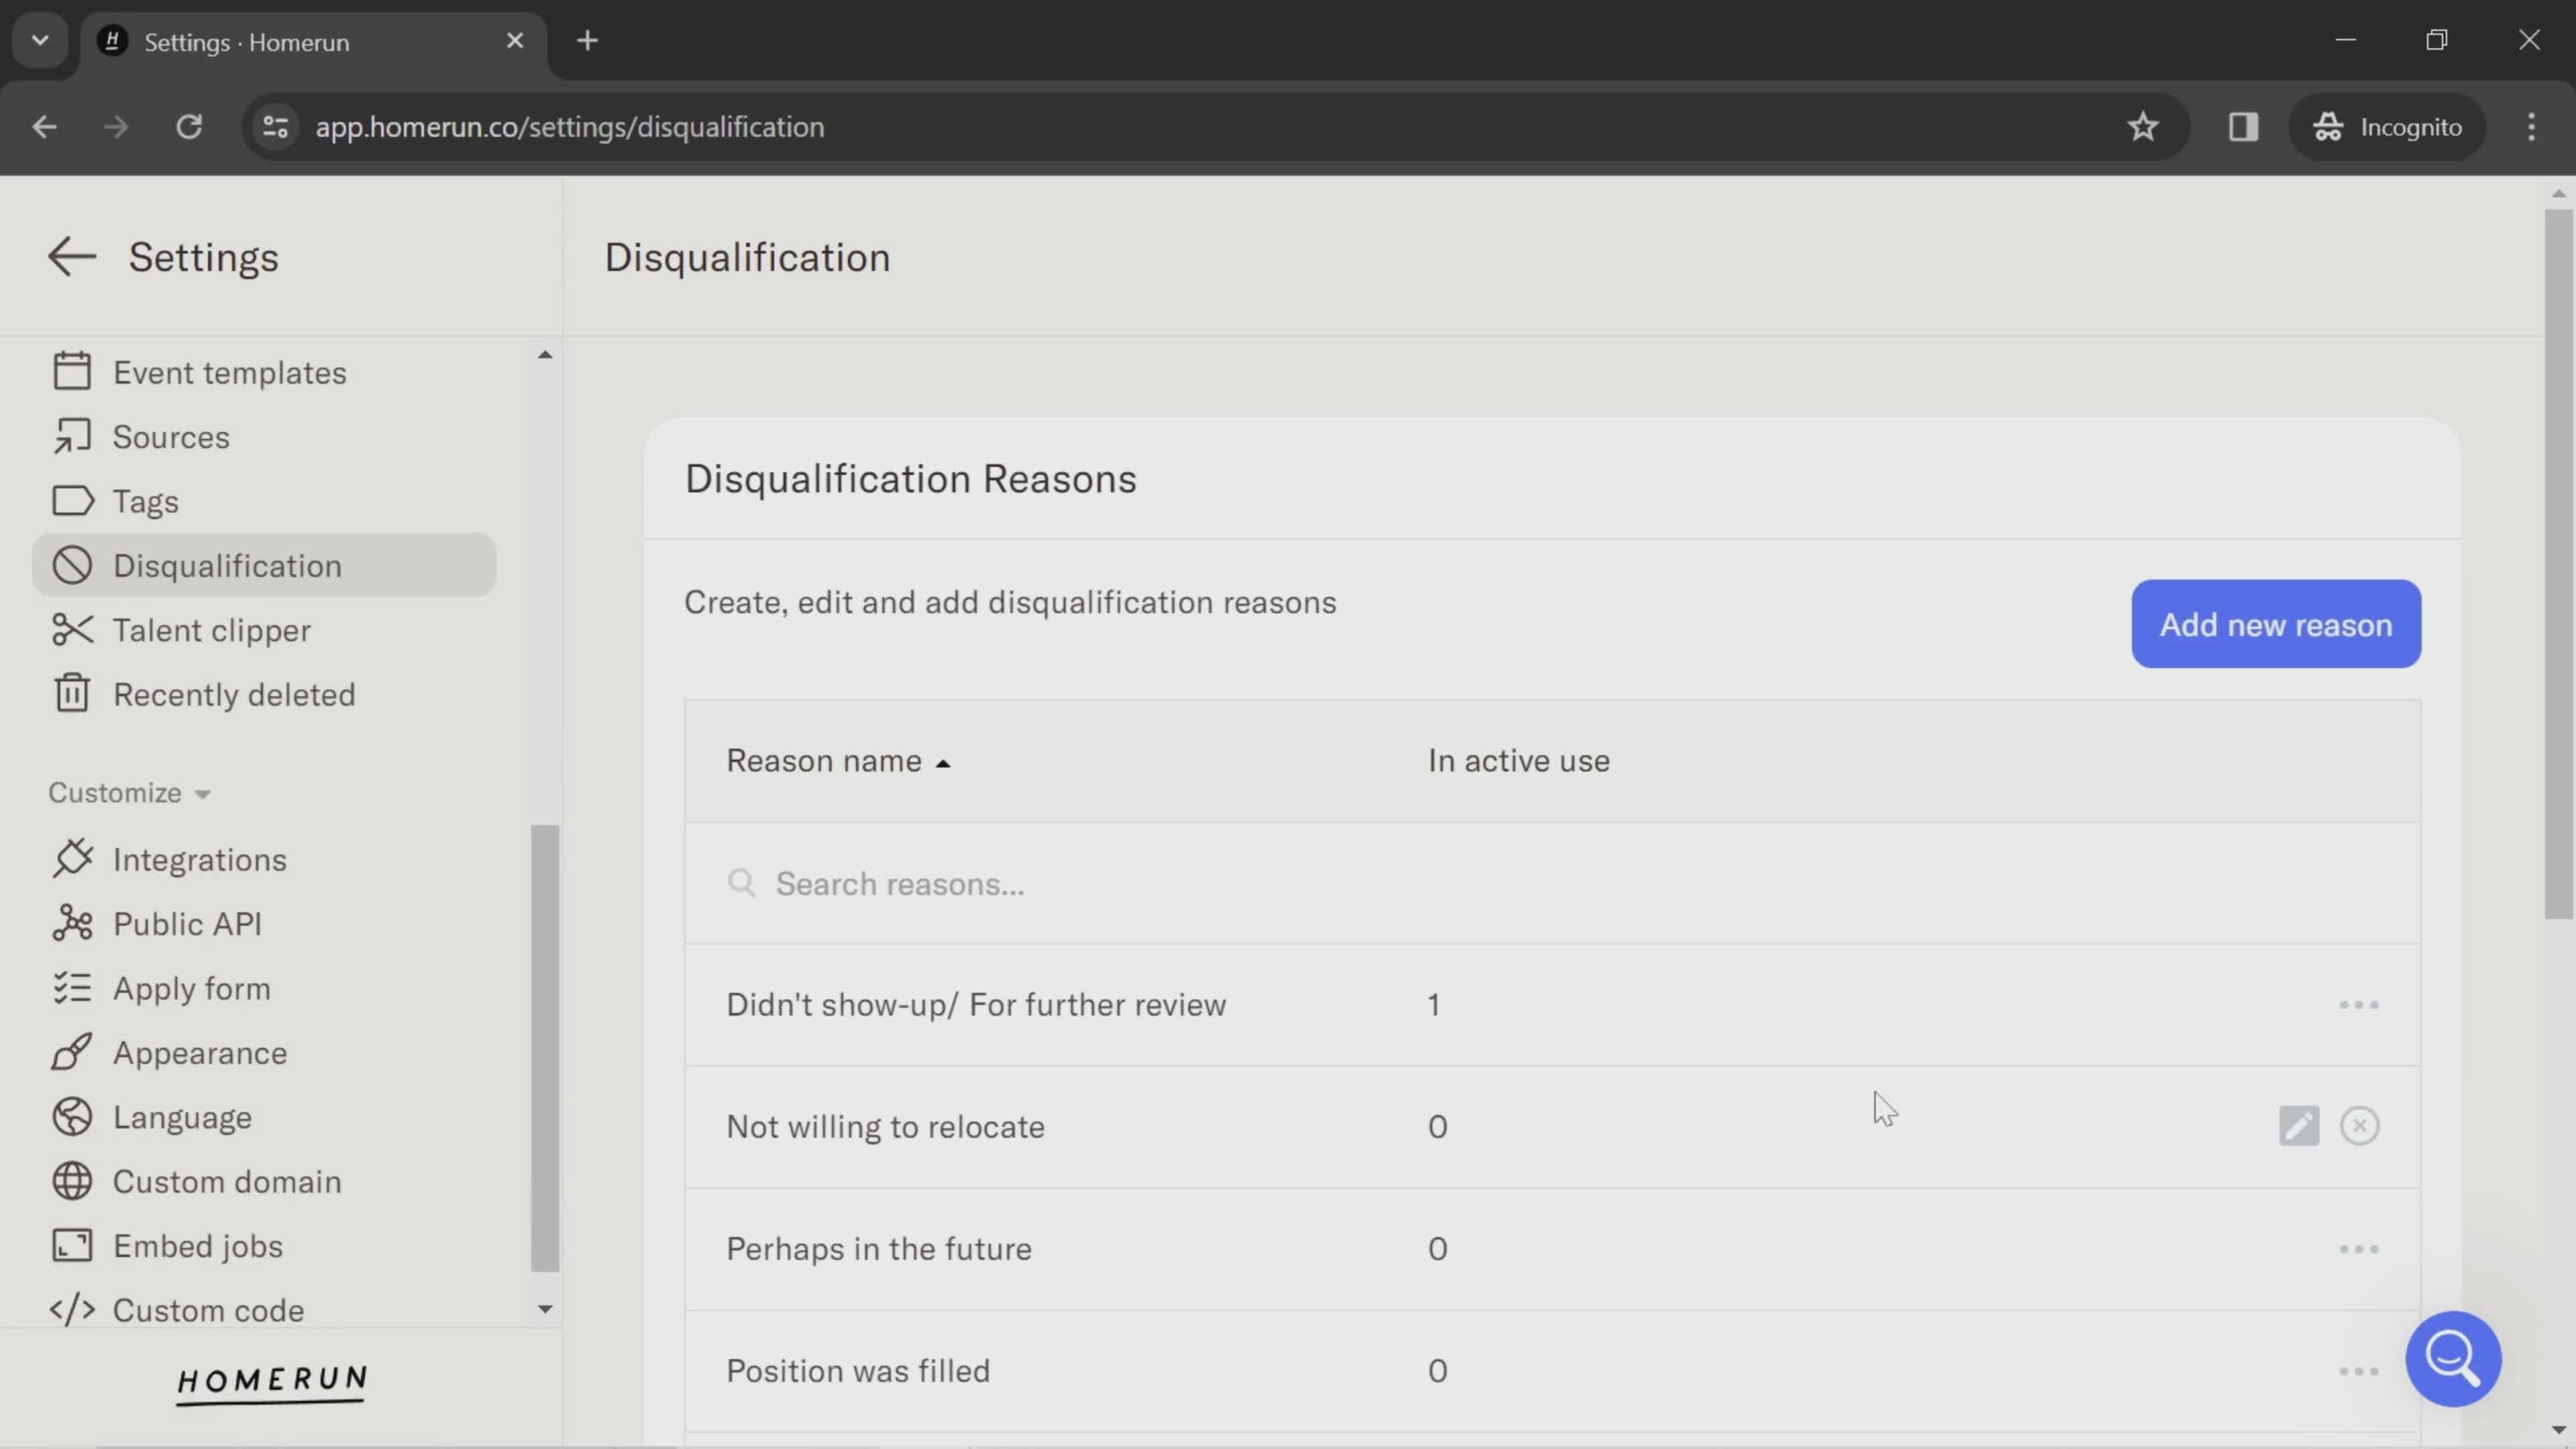The image size is (2576, 1449).
Task: View site information icon in address bar
Action: point(275,127)
